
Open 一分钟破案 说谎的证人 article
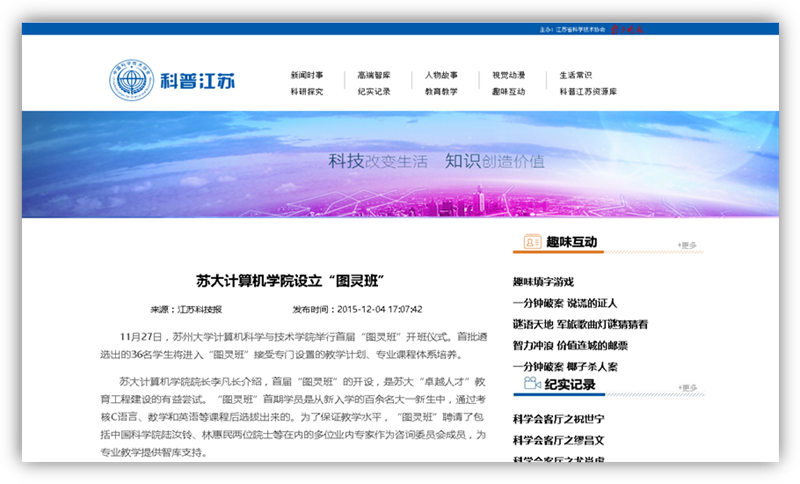pos(564,303)
